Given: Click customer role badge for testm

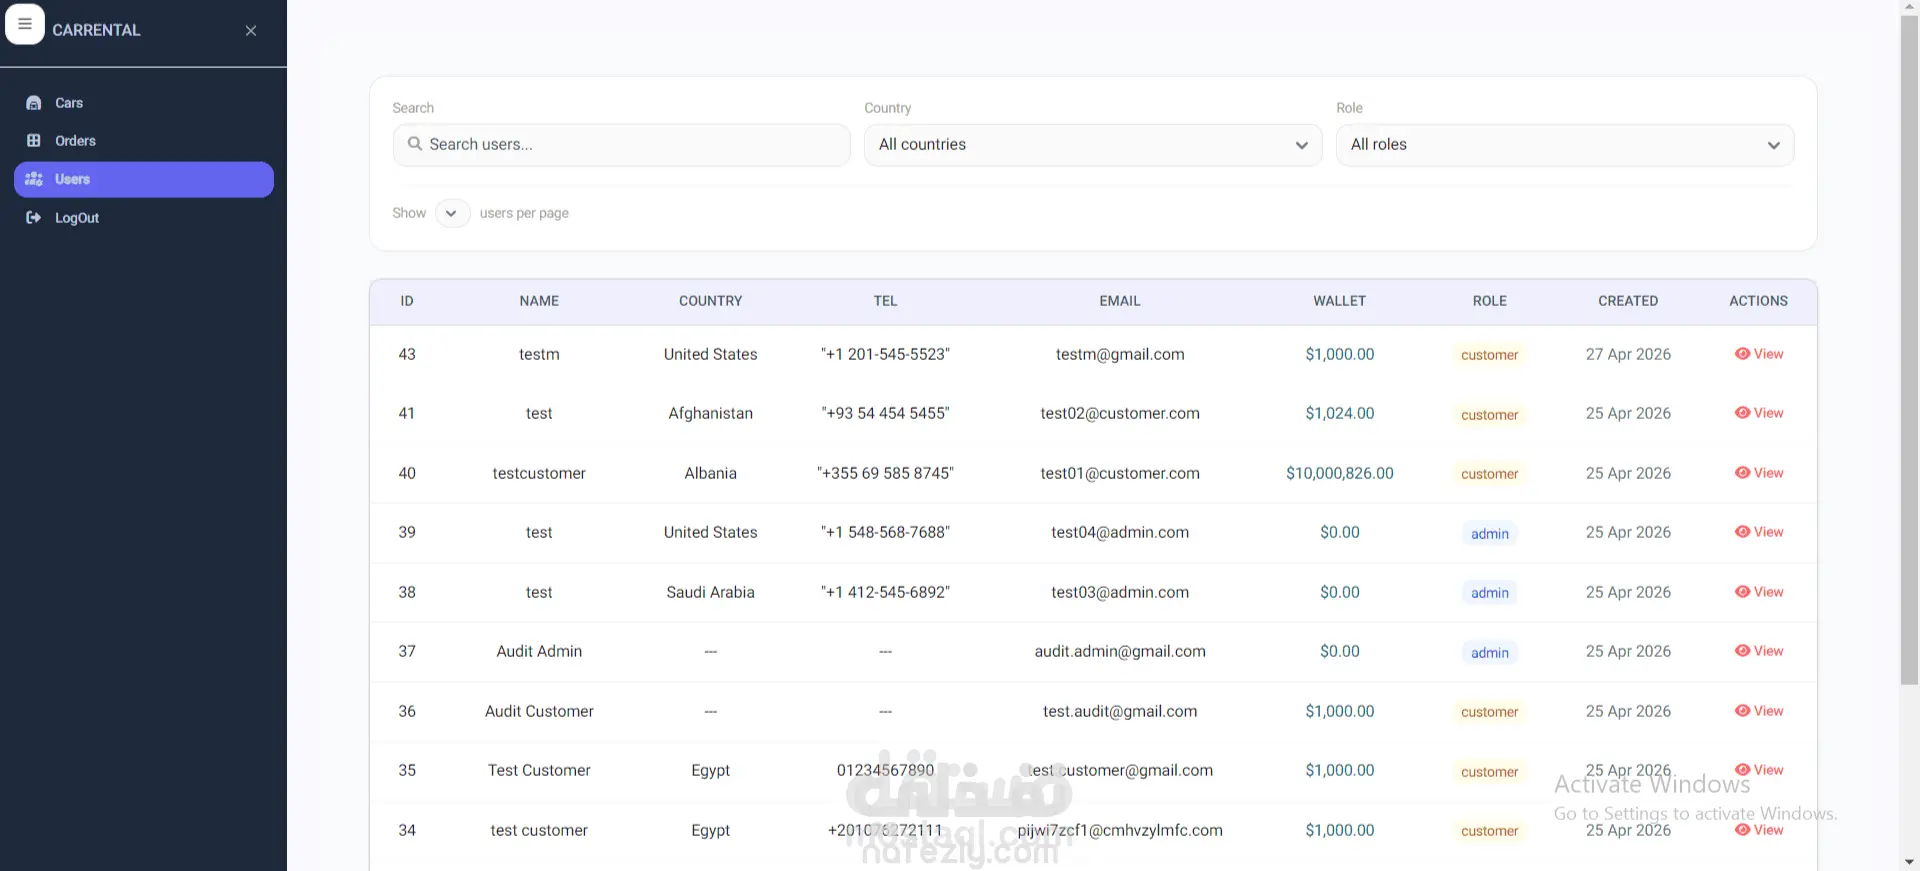Looking at the screenshot, I should tap(1490, 355).
